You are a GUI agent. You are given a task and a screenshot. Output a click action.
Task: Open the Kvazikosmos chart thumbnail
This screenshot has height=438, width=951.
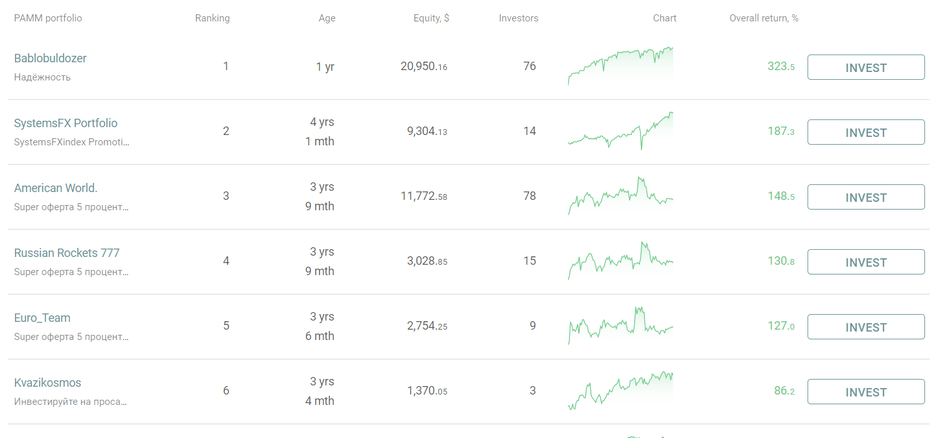620,391
